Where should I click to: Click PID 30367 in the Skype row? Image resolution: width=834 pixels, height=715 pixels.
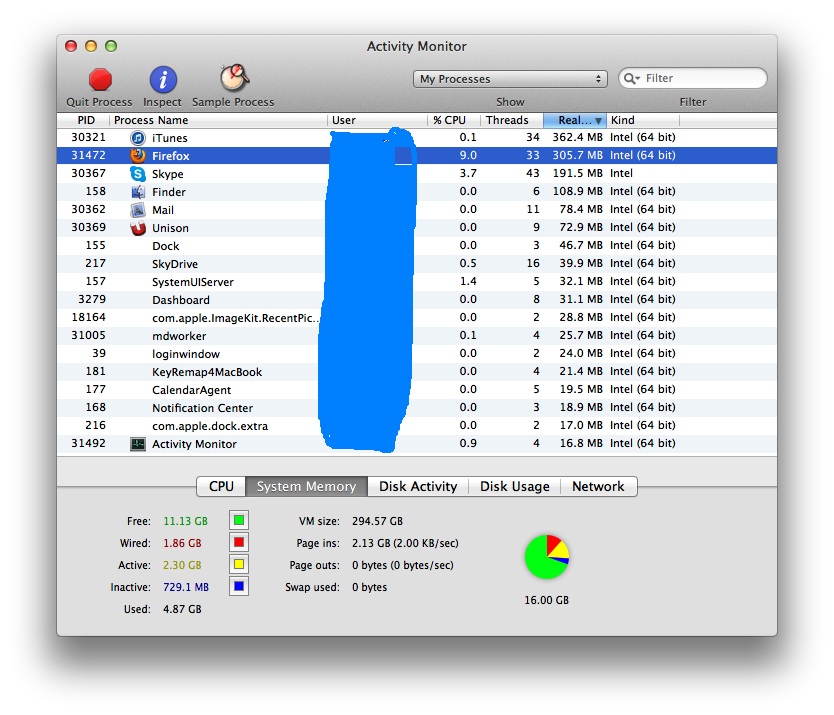[x=88, y=173]
